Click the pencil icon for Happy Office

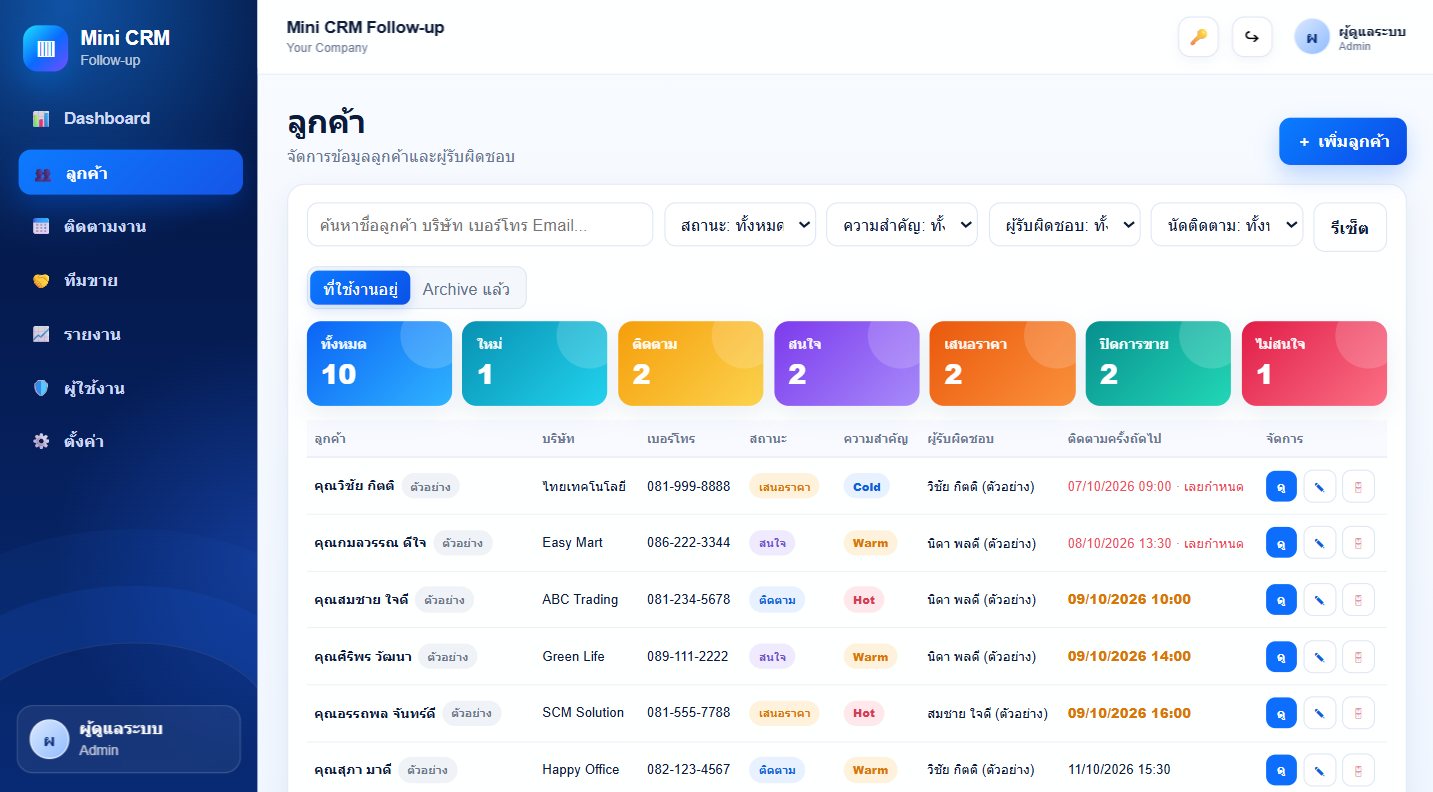tap(1320, 770)
